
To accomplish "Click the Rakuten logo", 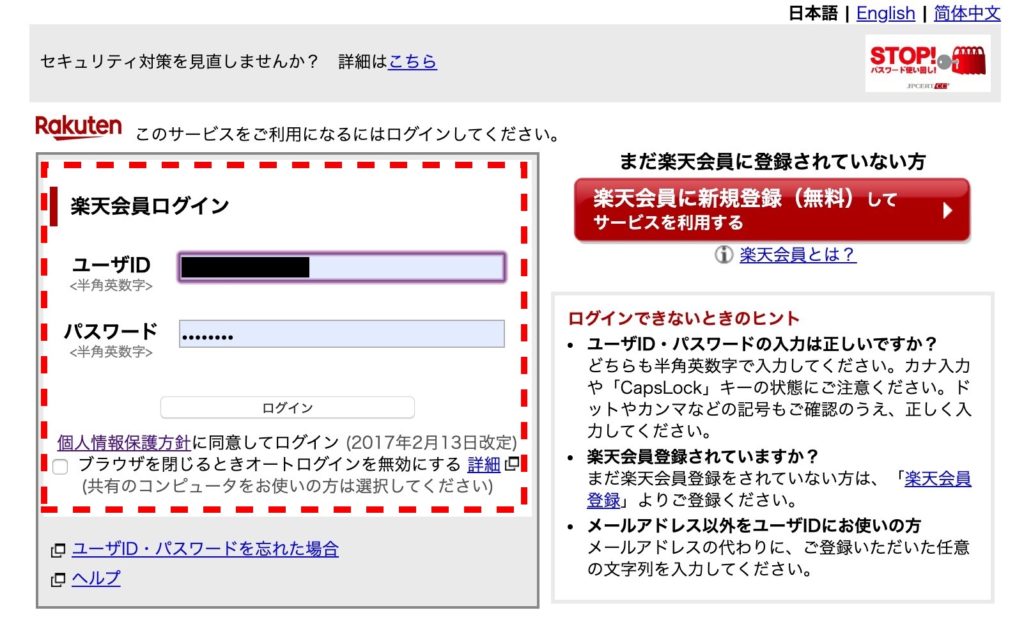I will (78, 128).
